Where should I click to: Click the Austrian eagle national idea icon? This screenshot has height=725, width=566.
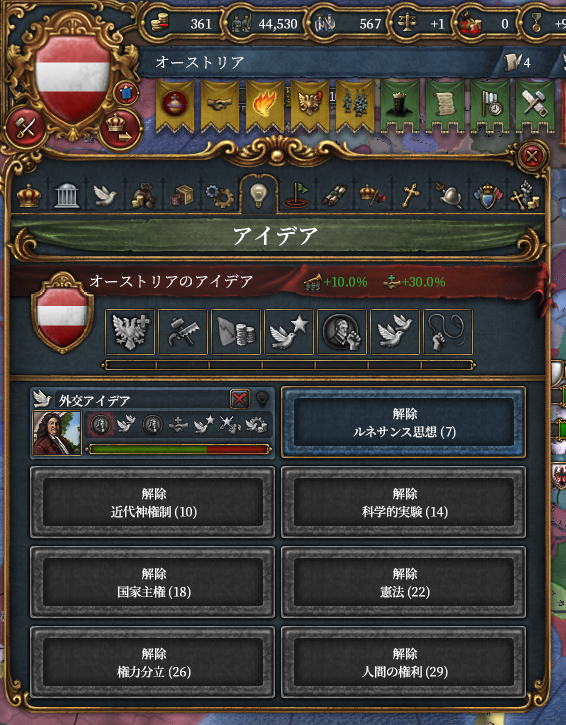tap(130, 332)
